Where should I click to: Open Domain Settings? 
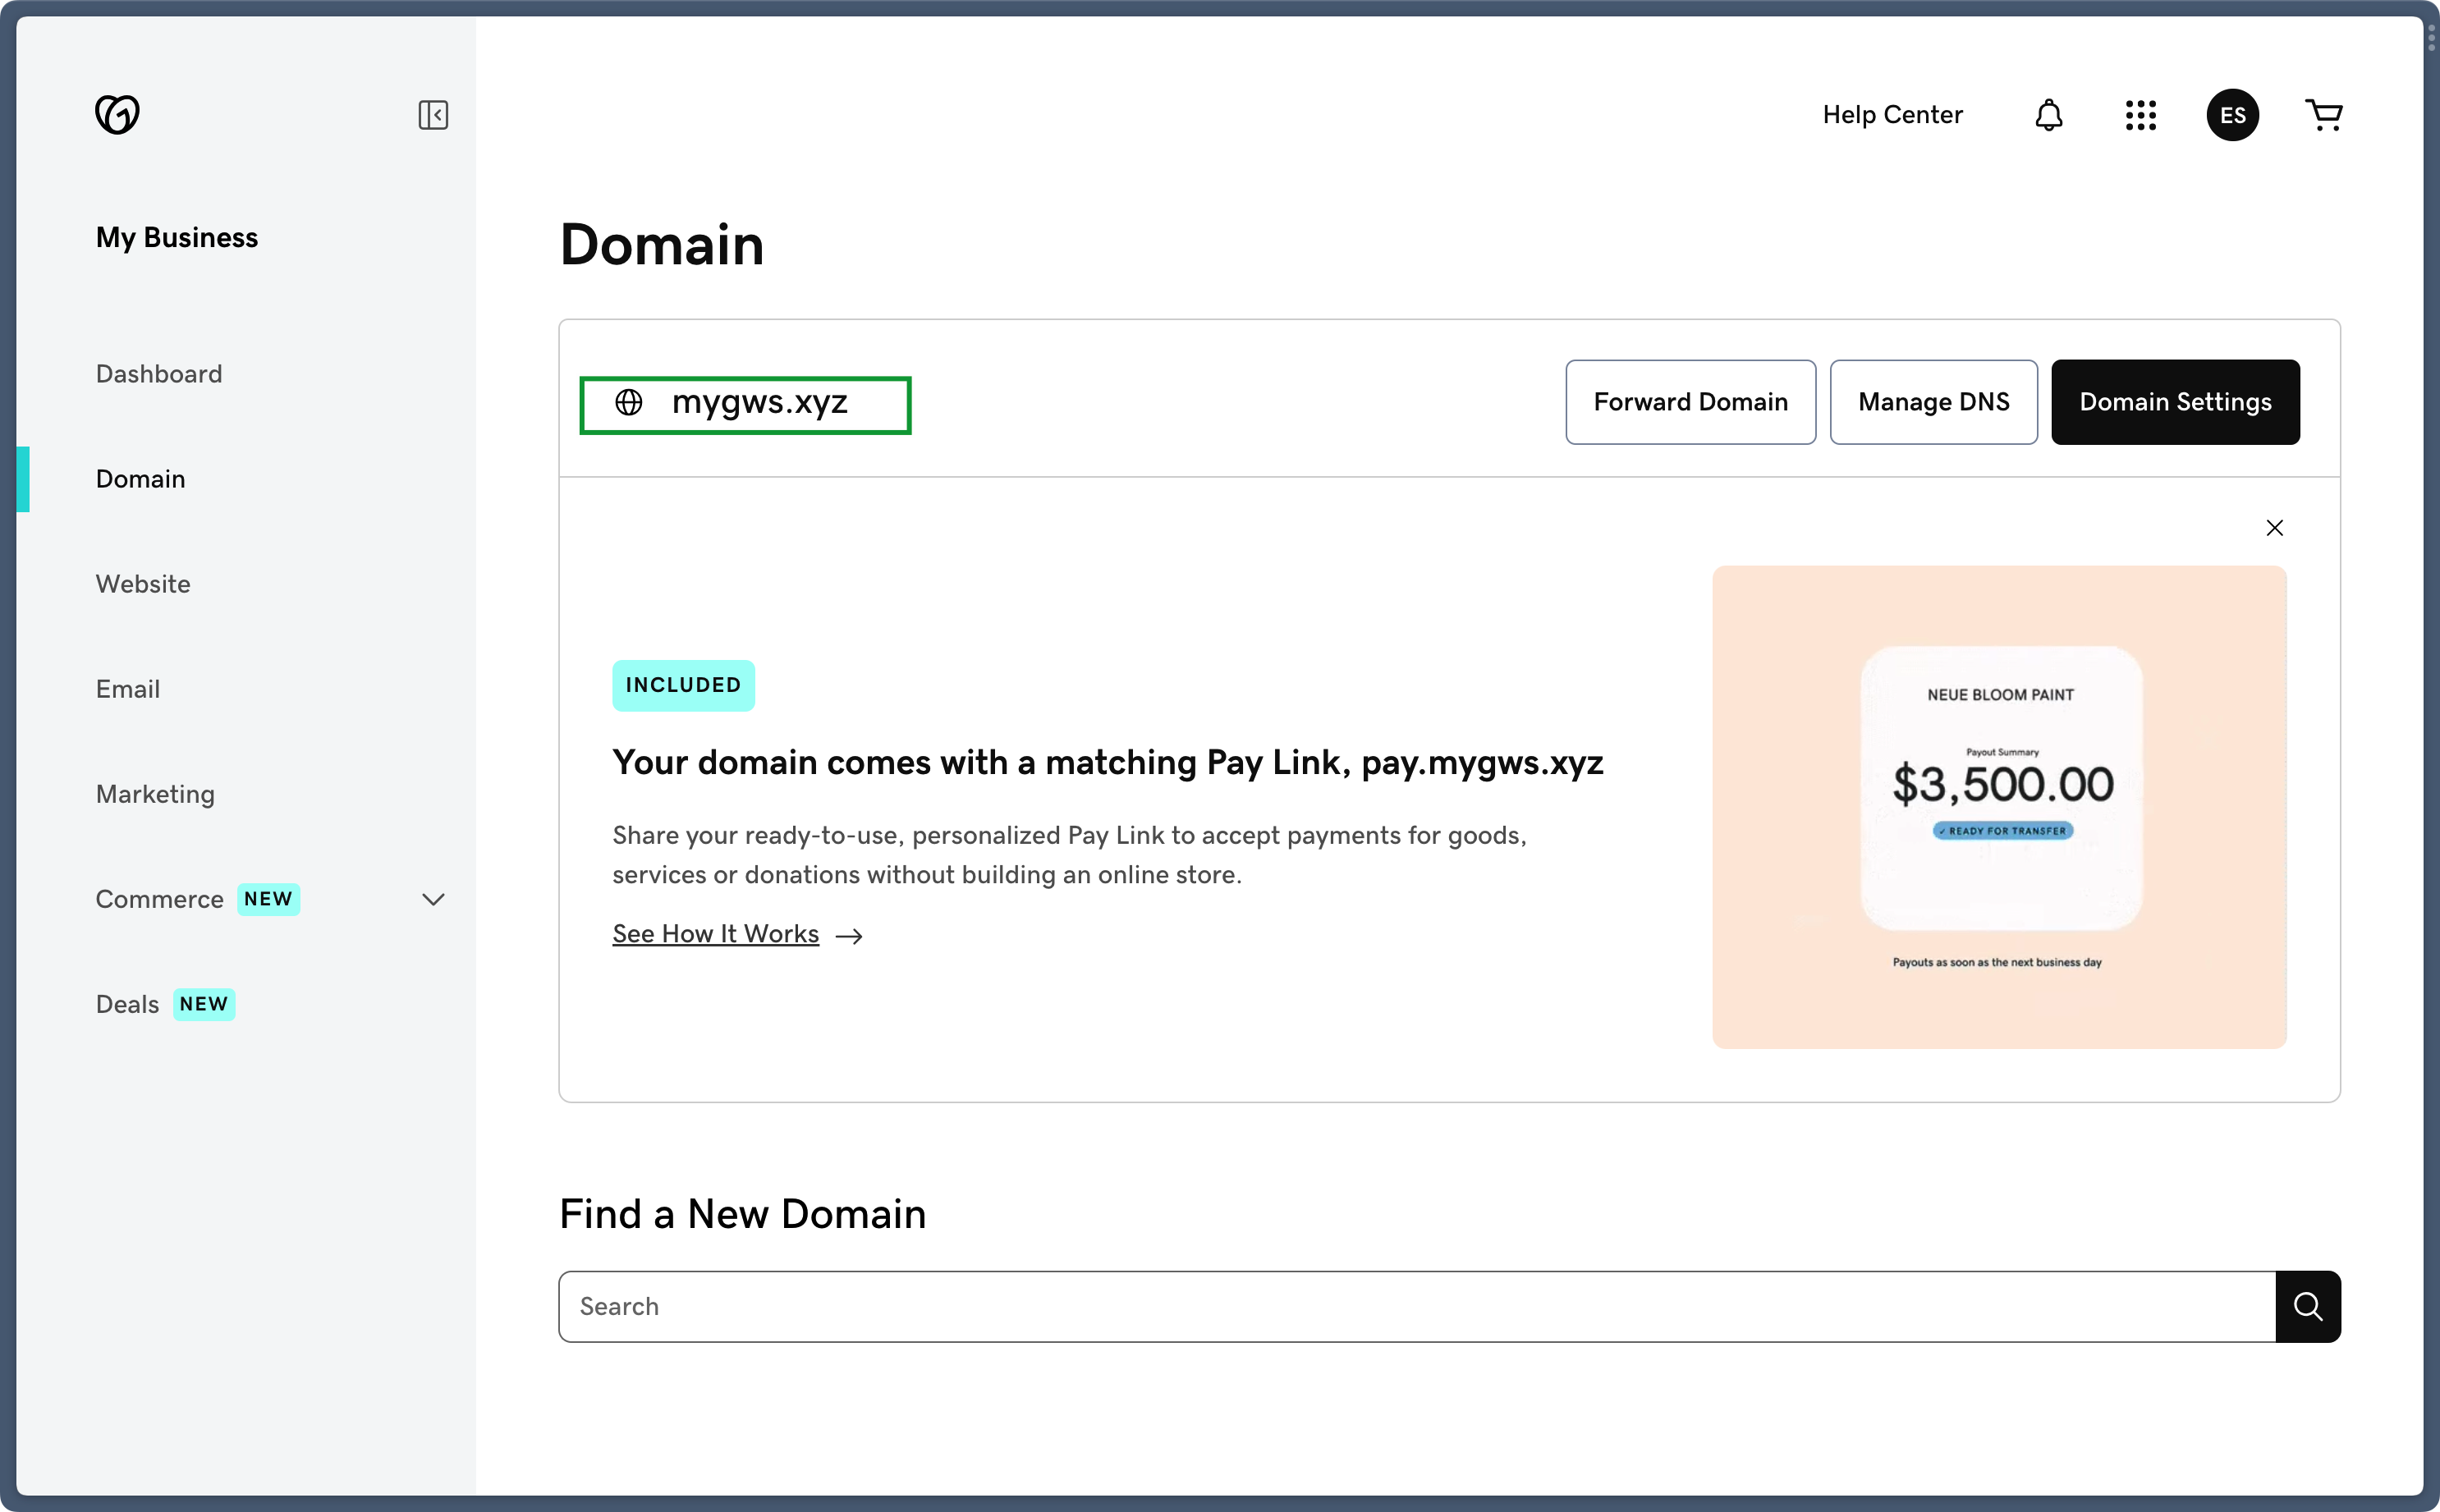coord(2175,402)
